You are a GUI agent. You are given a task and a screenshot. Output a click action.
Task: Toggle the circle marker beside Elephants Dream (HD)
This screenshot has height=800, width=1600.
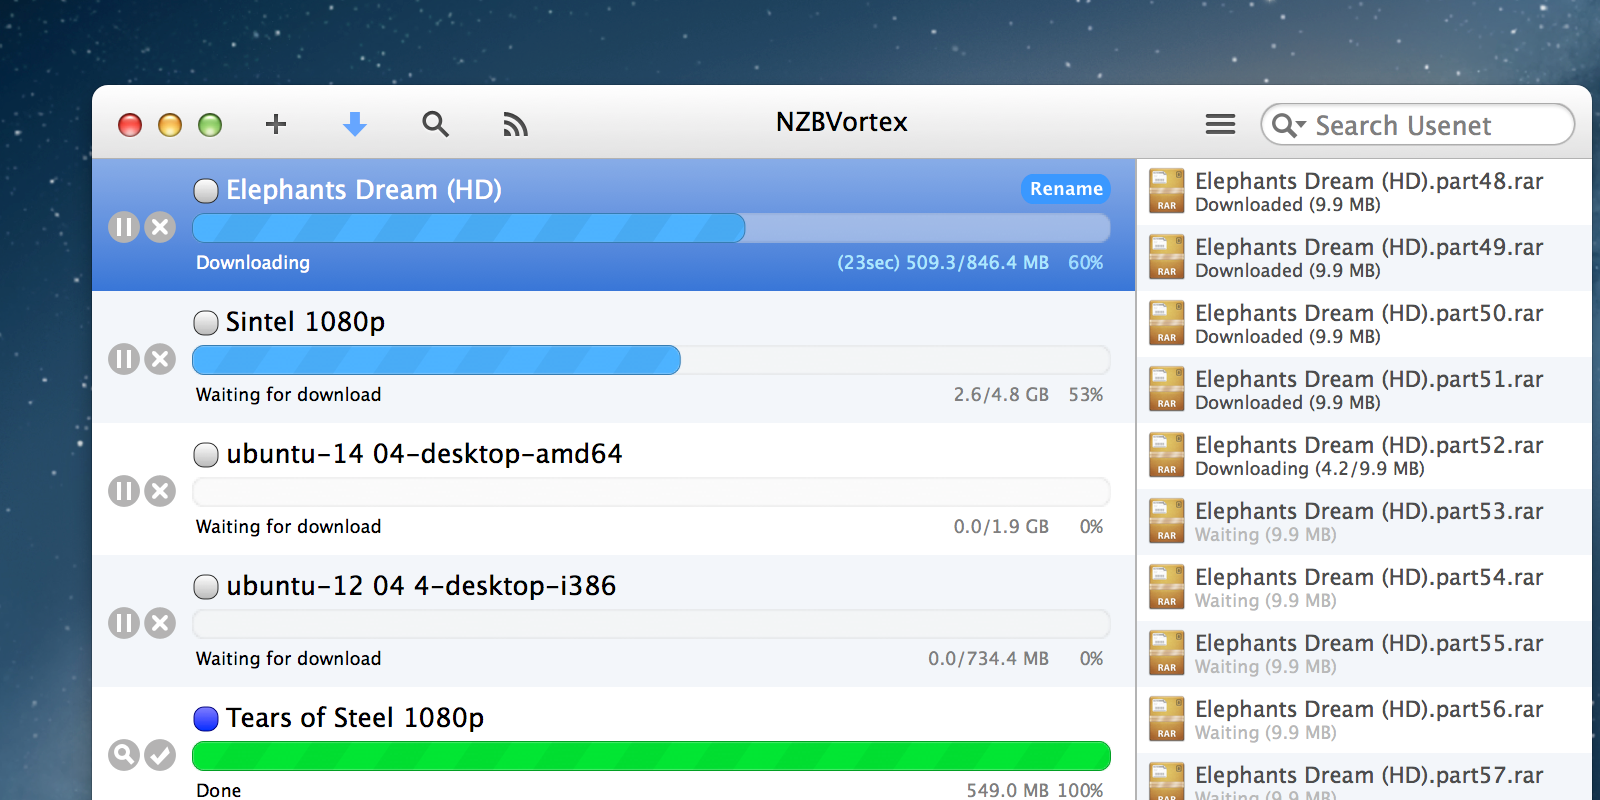[x=206, y=191]
